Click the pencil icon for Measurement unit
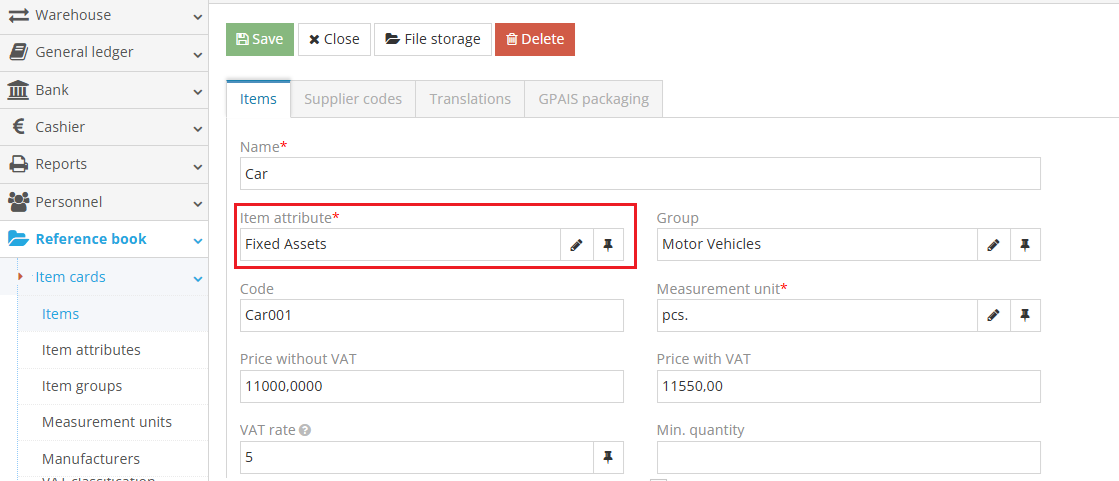The height and width of the screenshot is (481, 1119). (x=993, y=315)
